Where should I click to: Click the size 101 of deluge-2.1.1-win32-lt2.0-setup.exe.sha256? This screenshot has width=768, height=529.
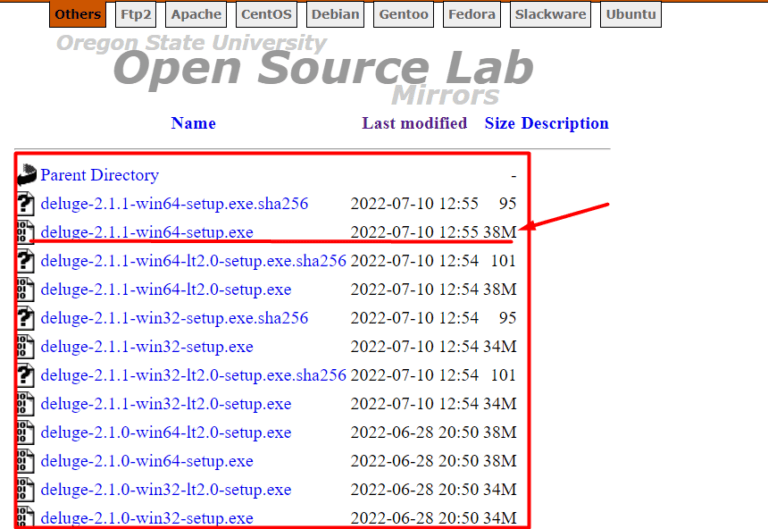504,375
